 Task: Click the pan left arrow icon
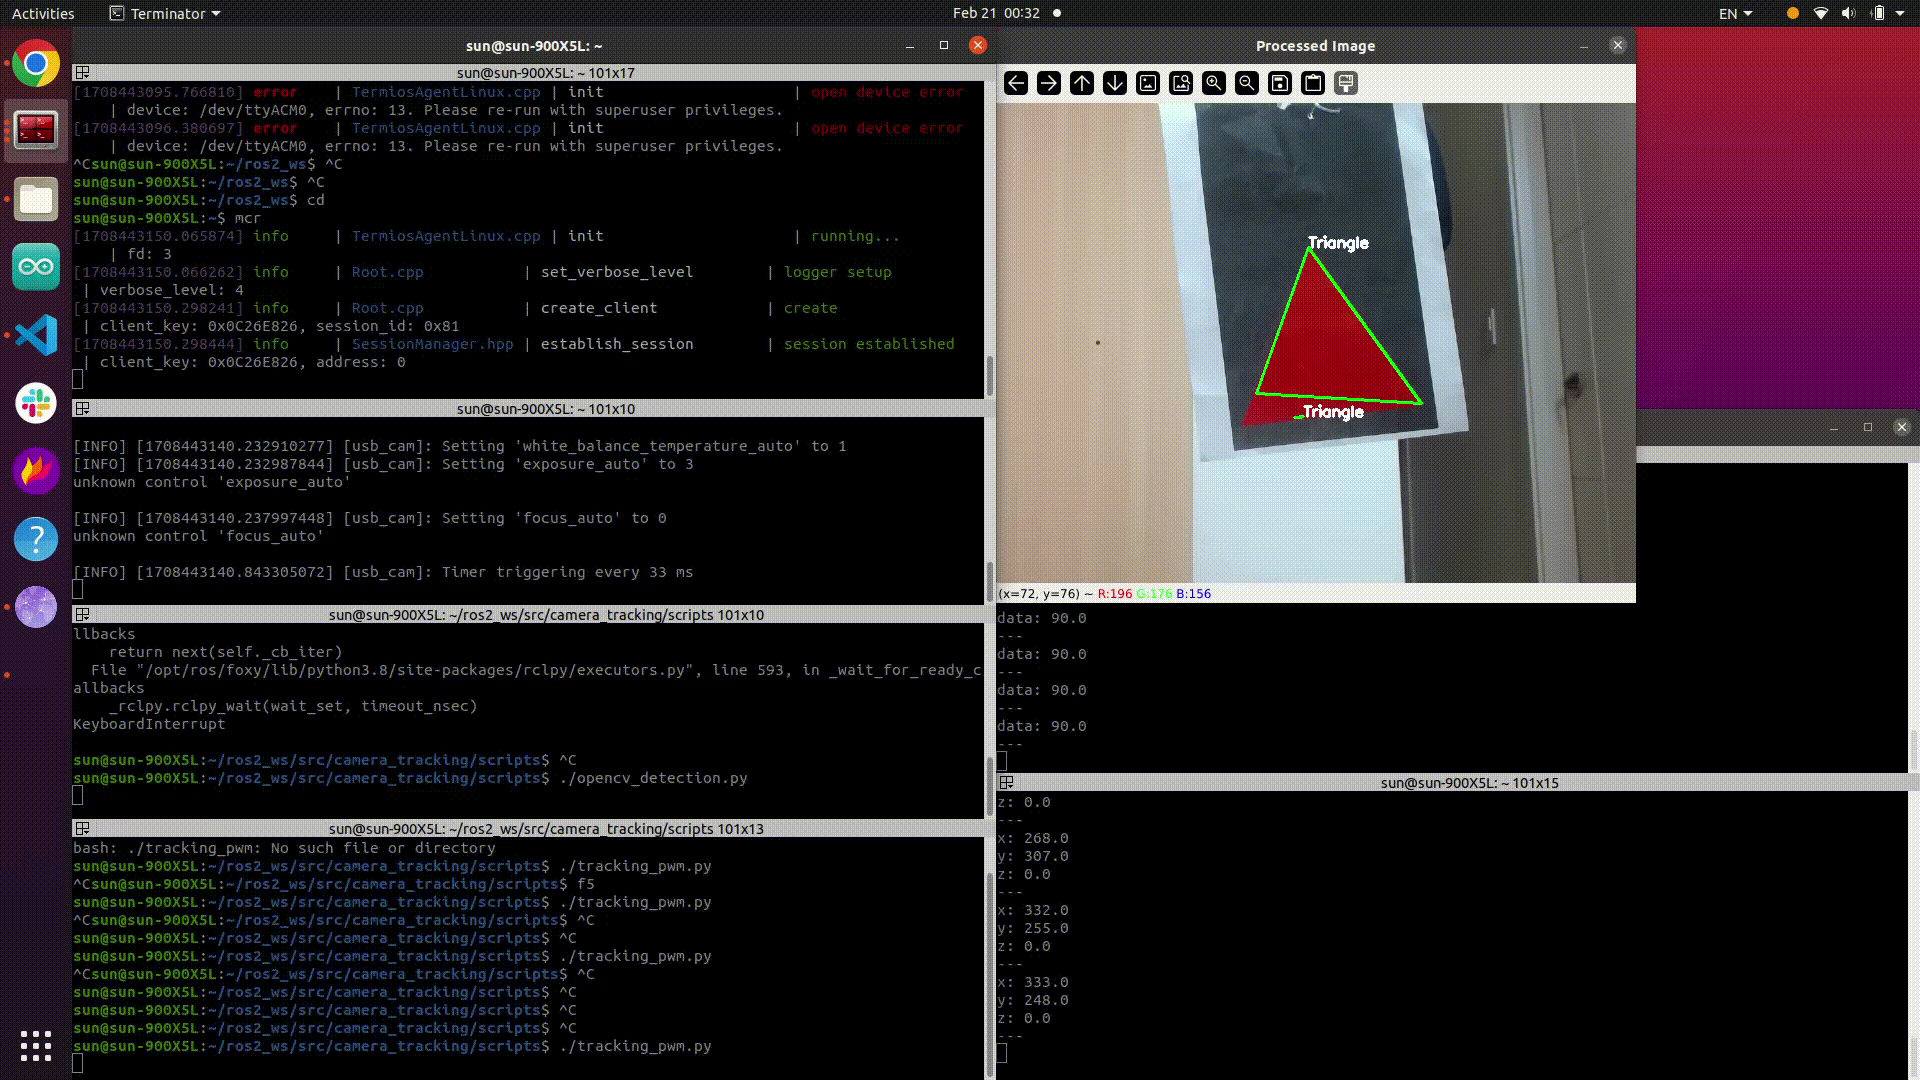tap(1016, 83)
